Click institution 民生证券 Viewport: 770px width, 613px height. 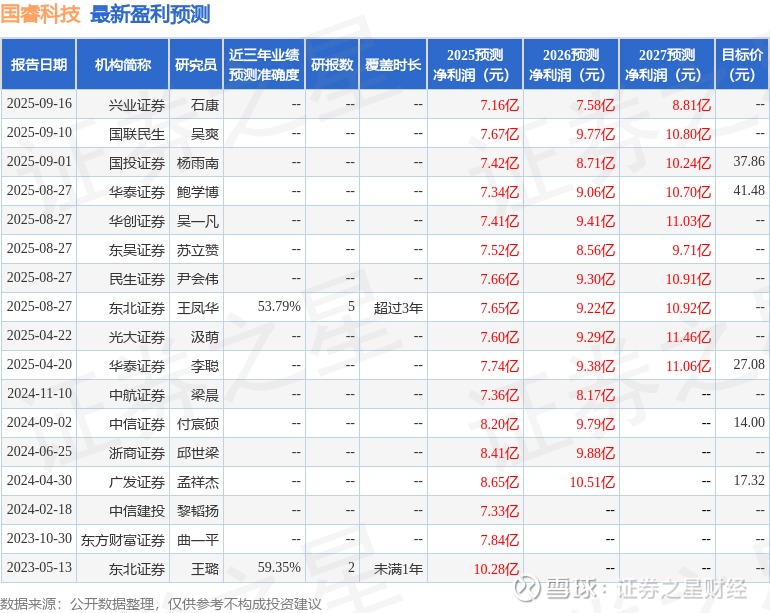pos(137,279)
